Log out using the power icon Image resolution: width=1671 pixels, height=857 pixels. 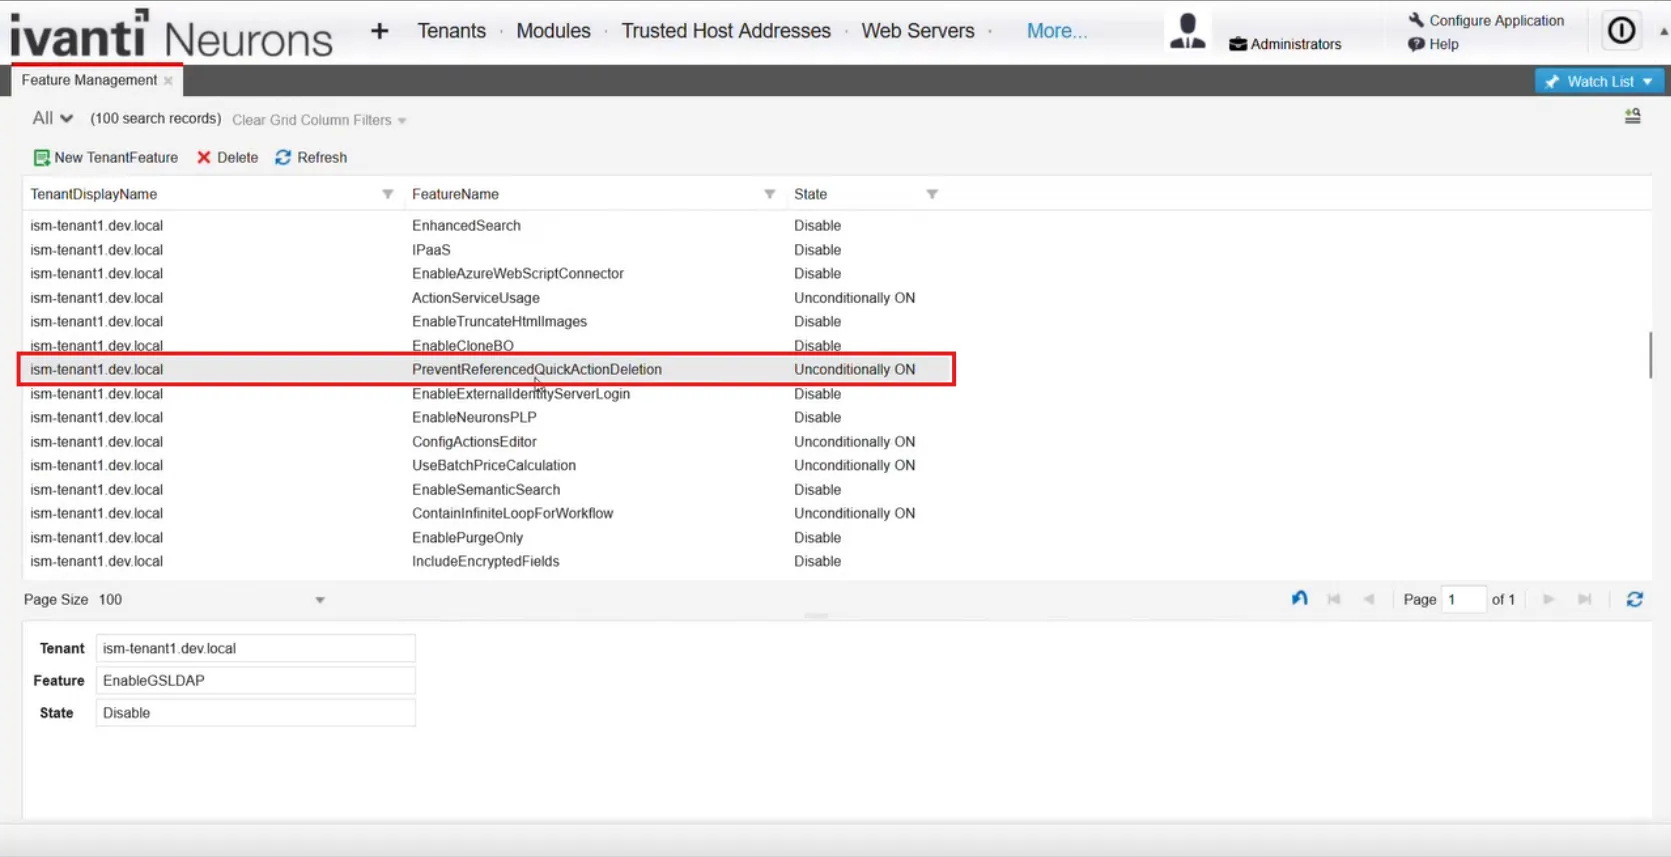click(1621, 31)
